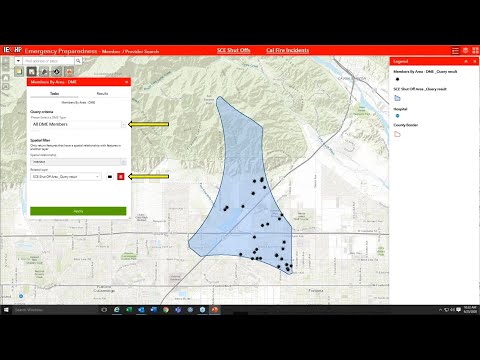Click the Windows taskbar search box
This screenshot has width=480, height=360.
55,310
